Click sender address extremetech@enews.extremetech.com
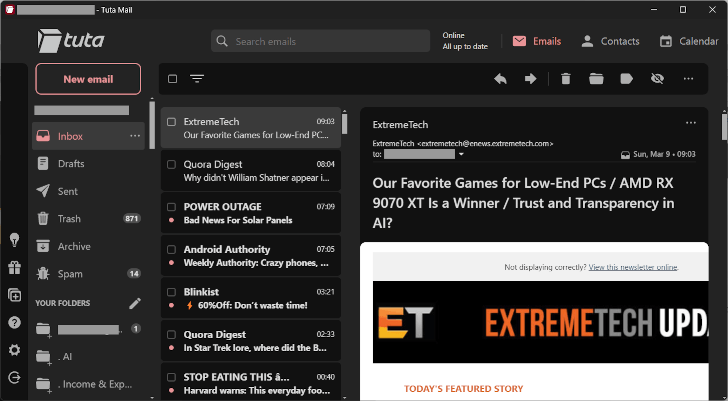728x401 pixels. click(x=485, y=144)
